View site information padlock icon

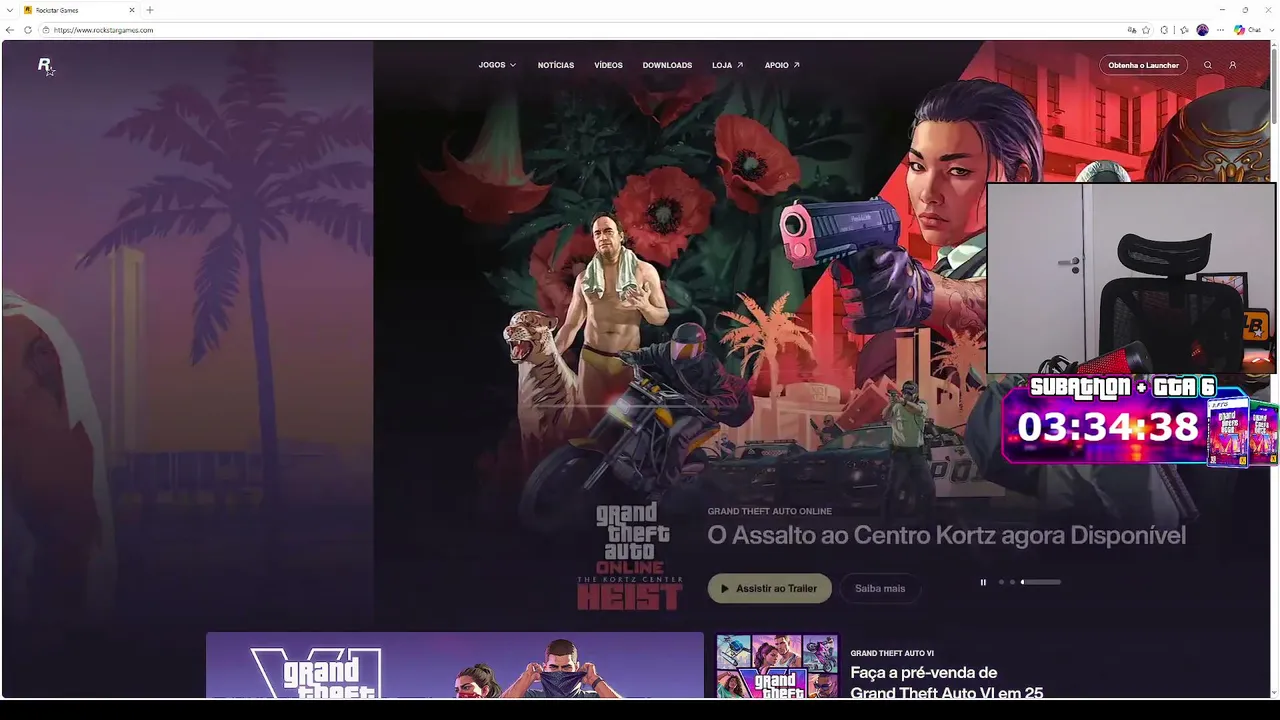(x=46, y=30)
